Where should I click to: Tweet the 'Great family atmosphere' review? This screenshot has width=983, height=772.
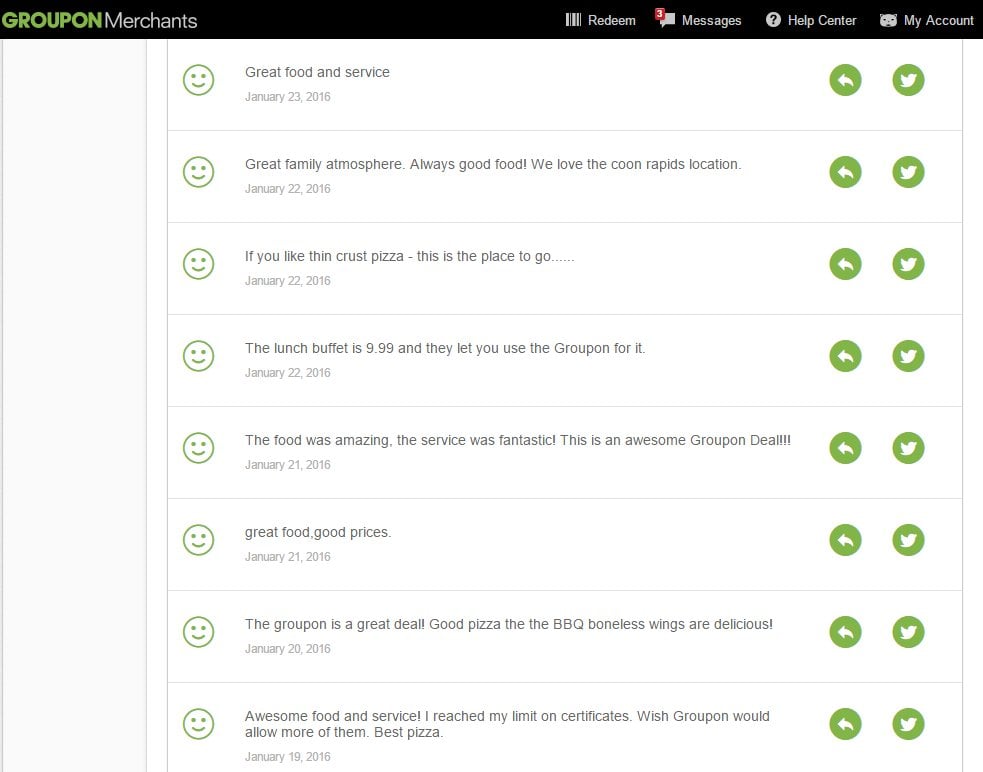coord(908,172)
